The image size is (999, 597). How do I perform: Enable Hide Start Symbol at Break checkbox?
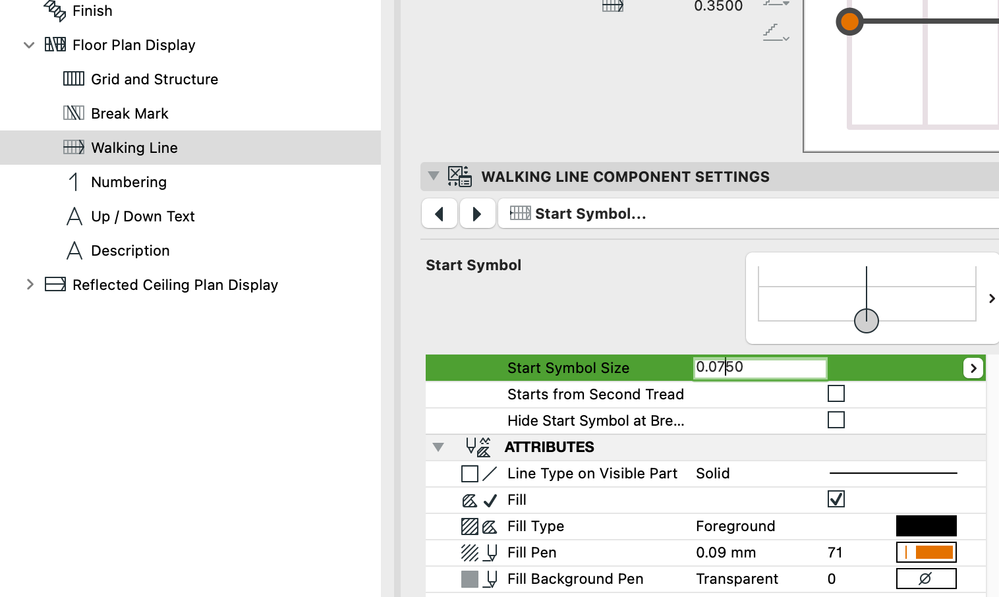point(836,420)
